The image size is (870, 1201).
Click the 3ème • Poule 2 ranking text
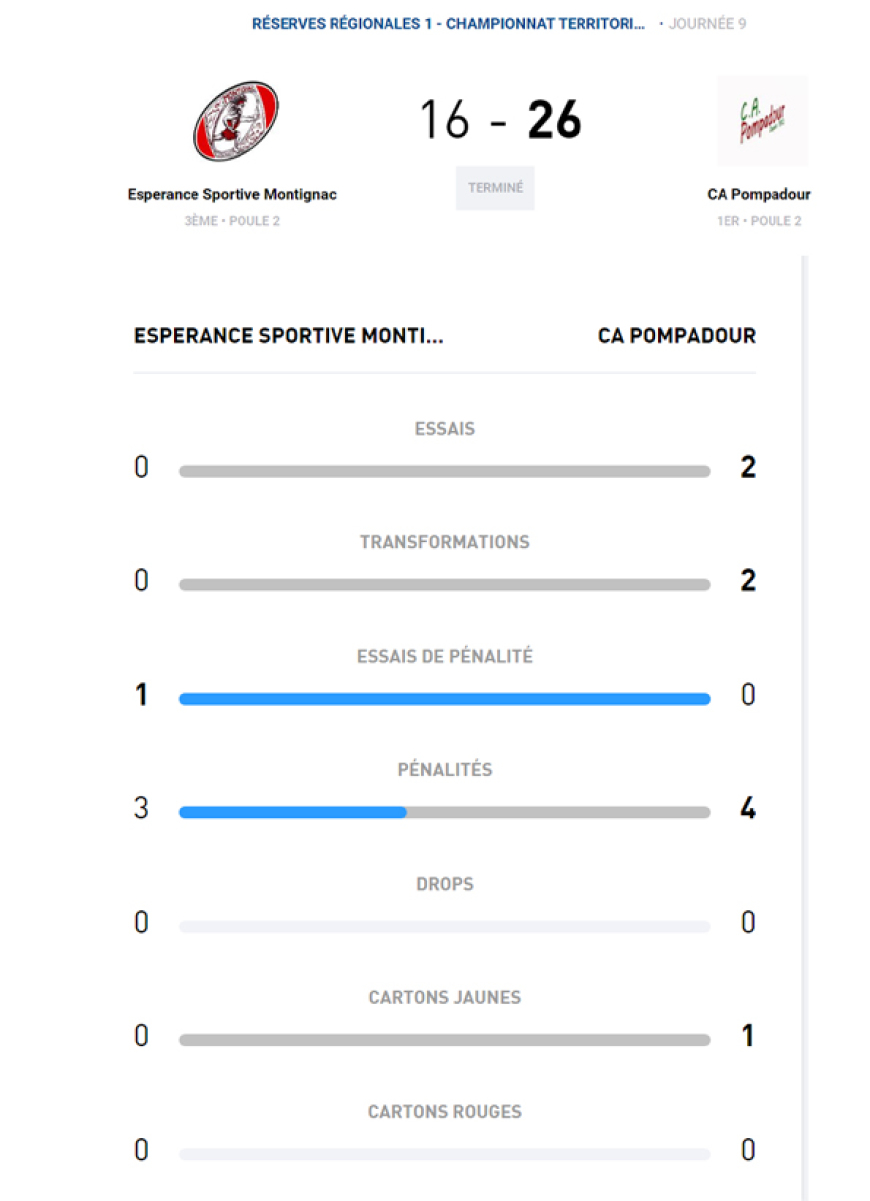pyautogui.click(x=232, y=221)
